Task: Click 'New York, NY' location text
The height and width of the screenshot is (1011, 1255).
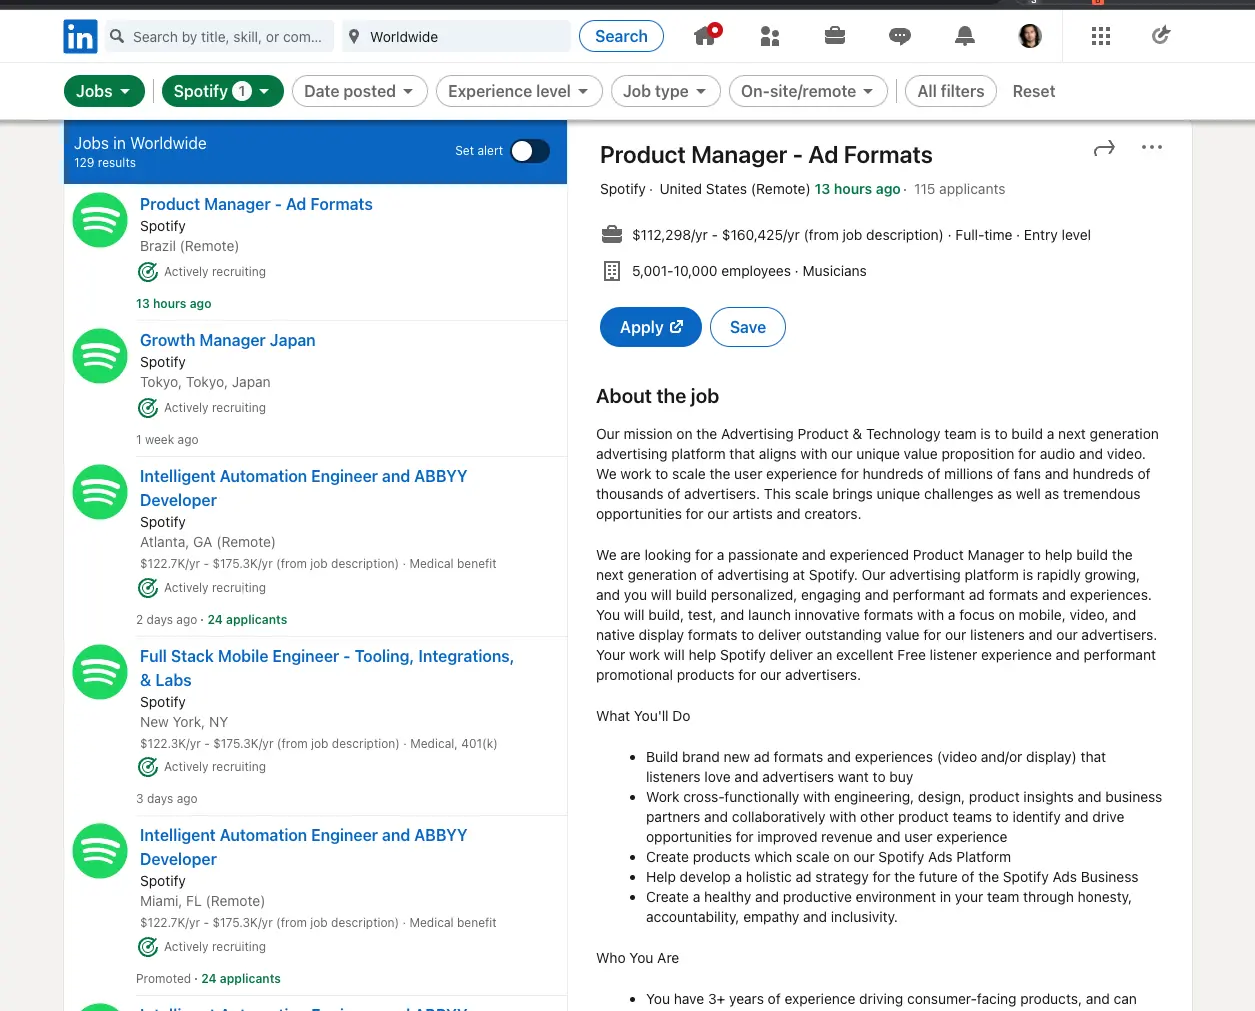Action: (x=184, y=722)
